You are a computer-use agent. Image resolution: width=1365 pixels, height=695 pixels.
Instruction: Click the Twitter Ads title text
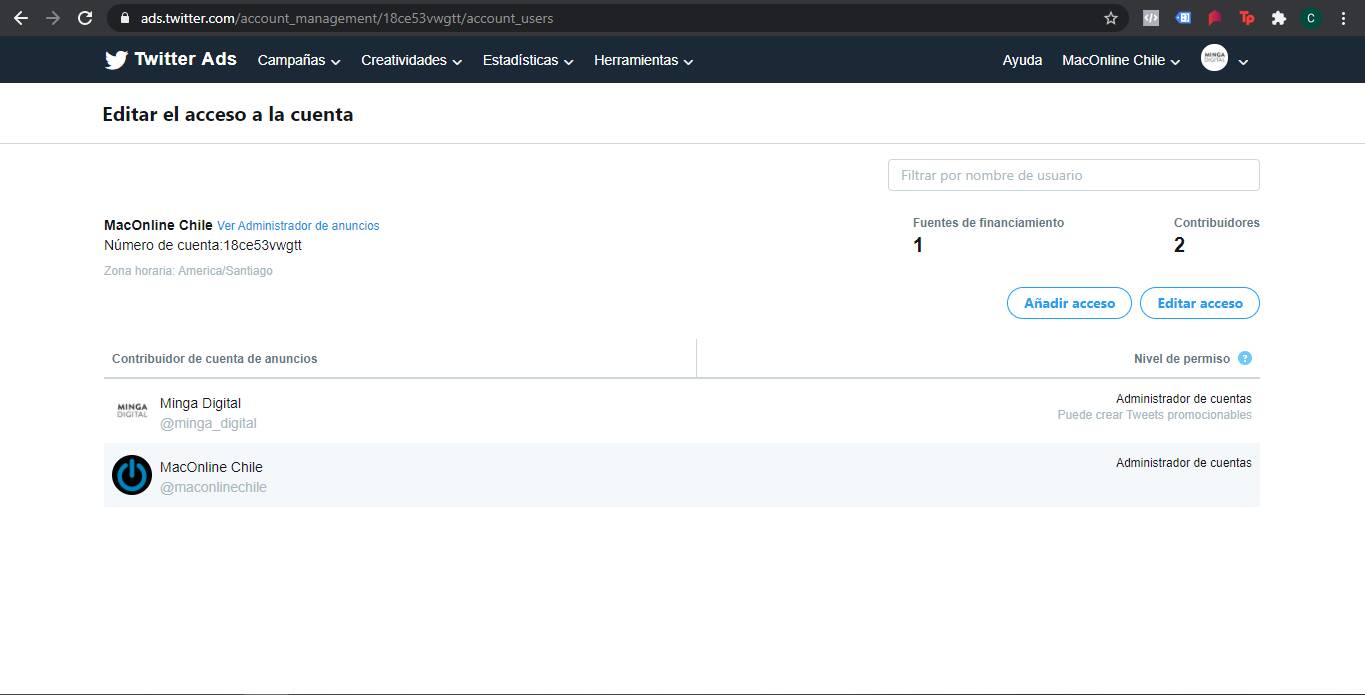click(x=185, y=59)
